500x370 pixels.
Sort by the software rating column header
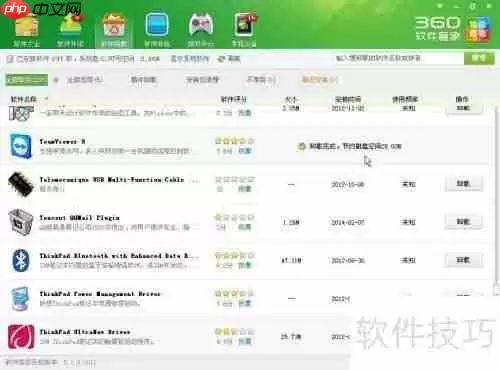pos(234,99)
